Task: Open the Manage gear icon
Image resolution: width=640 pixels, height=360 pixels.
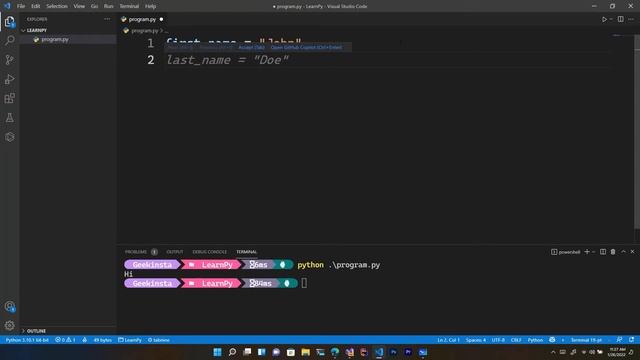Action: [x=9, y=325]
